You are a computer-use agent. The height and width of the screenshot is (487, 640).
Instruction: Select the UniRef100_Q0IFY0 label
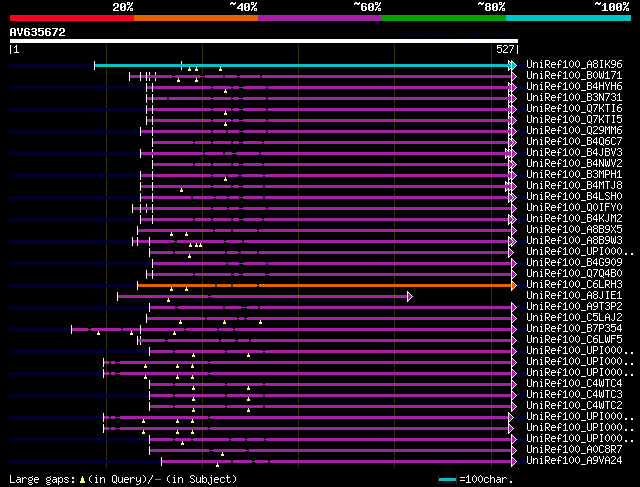574,208
